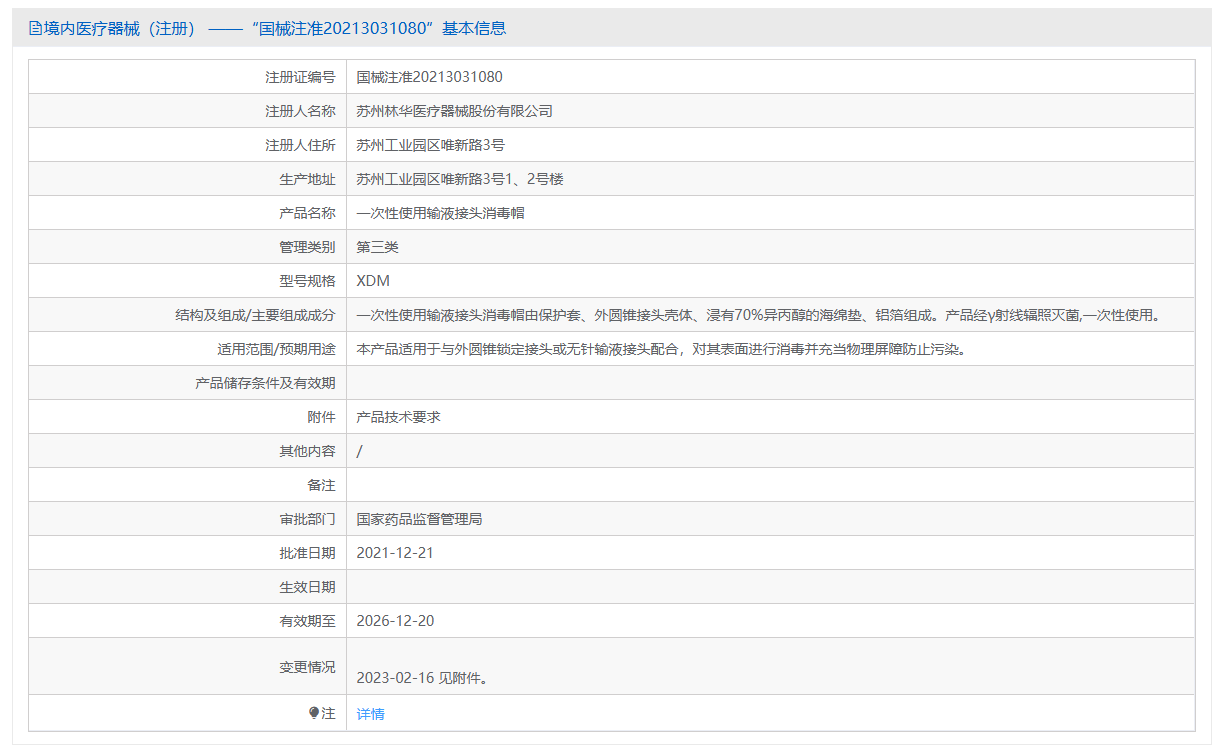The width and height of the screenshot is (1217, 752).
Task: Click the document icon in the header title
Action: (x=35, y=28)
